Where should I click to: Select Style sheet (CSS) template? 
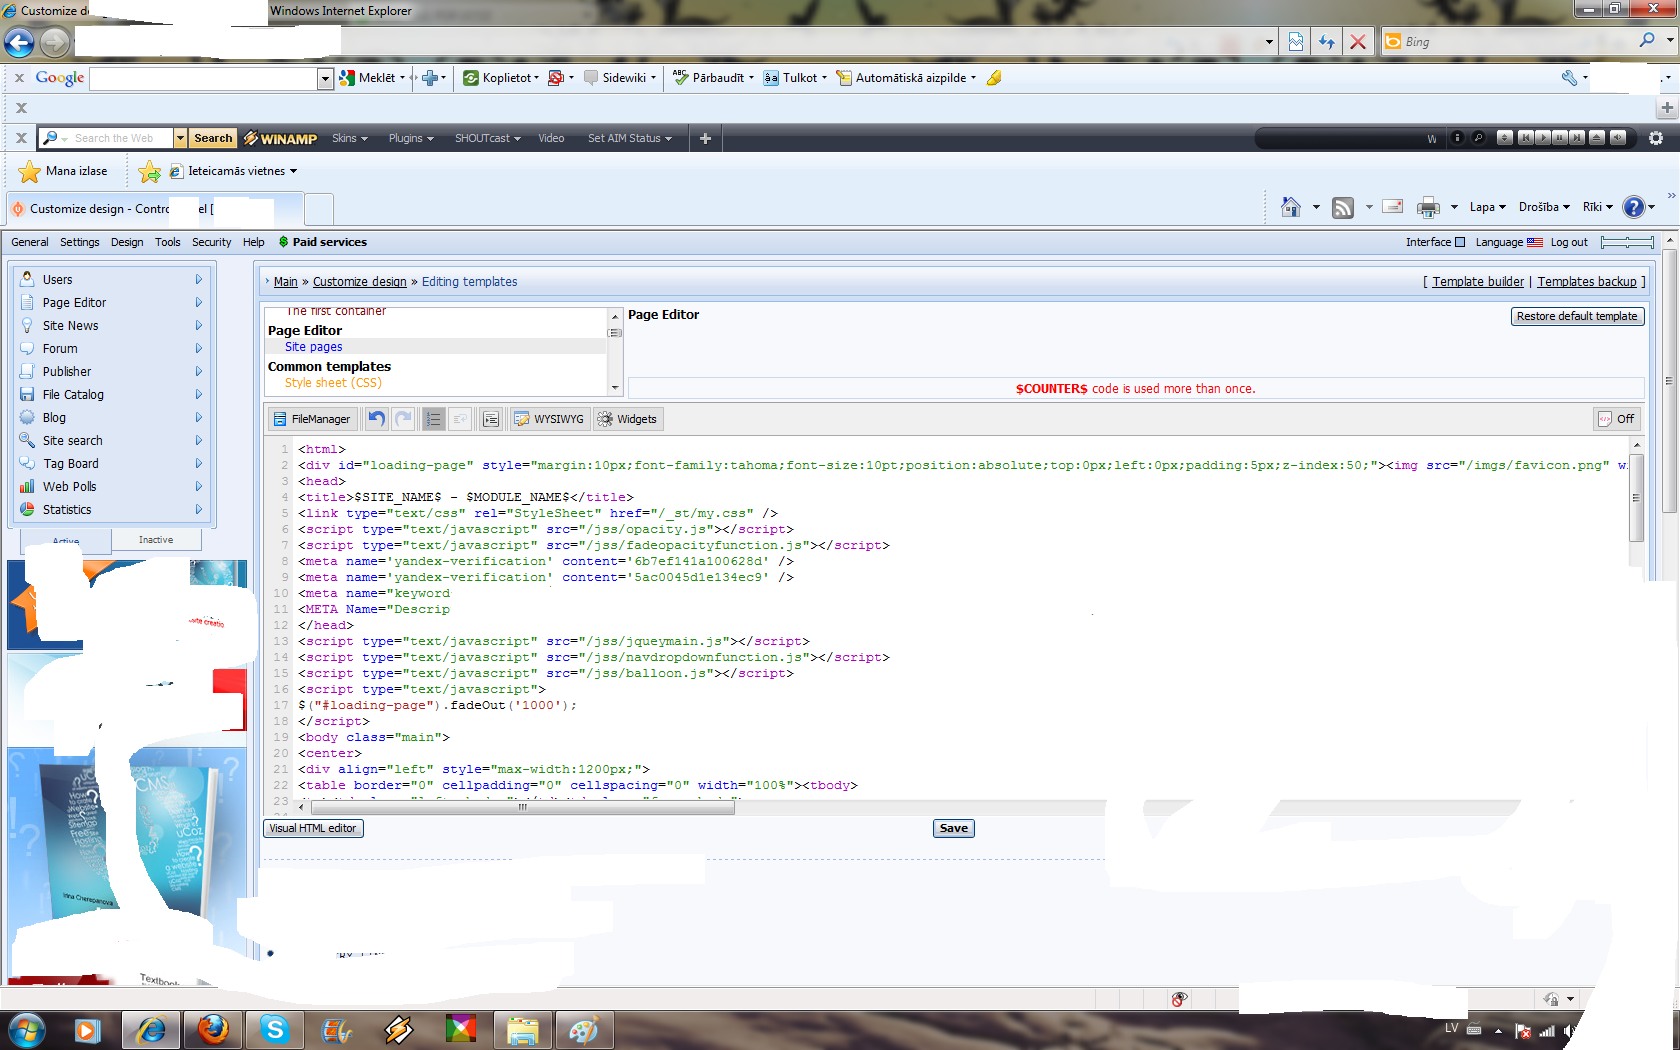pyautogui.click(x=333, y=383)
